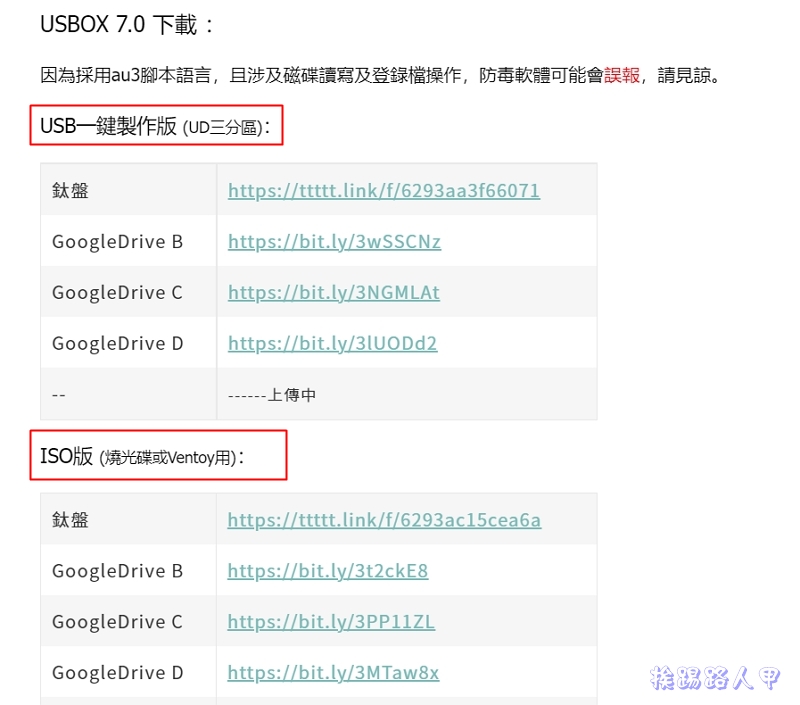Click the ------上傳中 uploading placeholder text
Viewport: 800px width, 705px height.
(x=275, y=394)
